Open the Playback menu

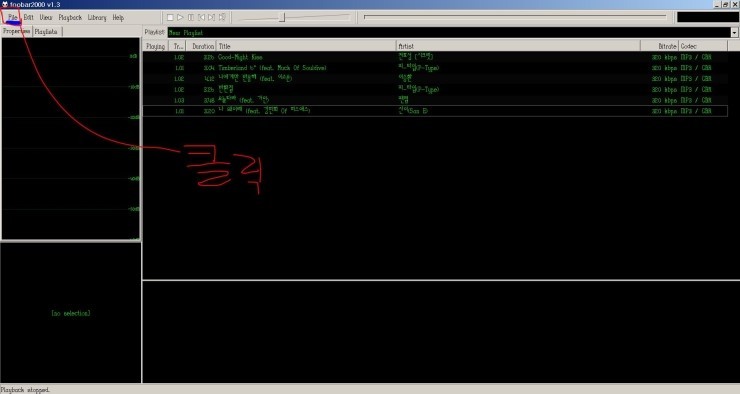[x=70, y=17]
